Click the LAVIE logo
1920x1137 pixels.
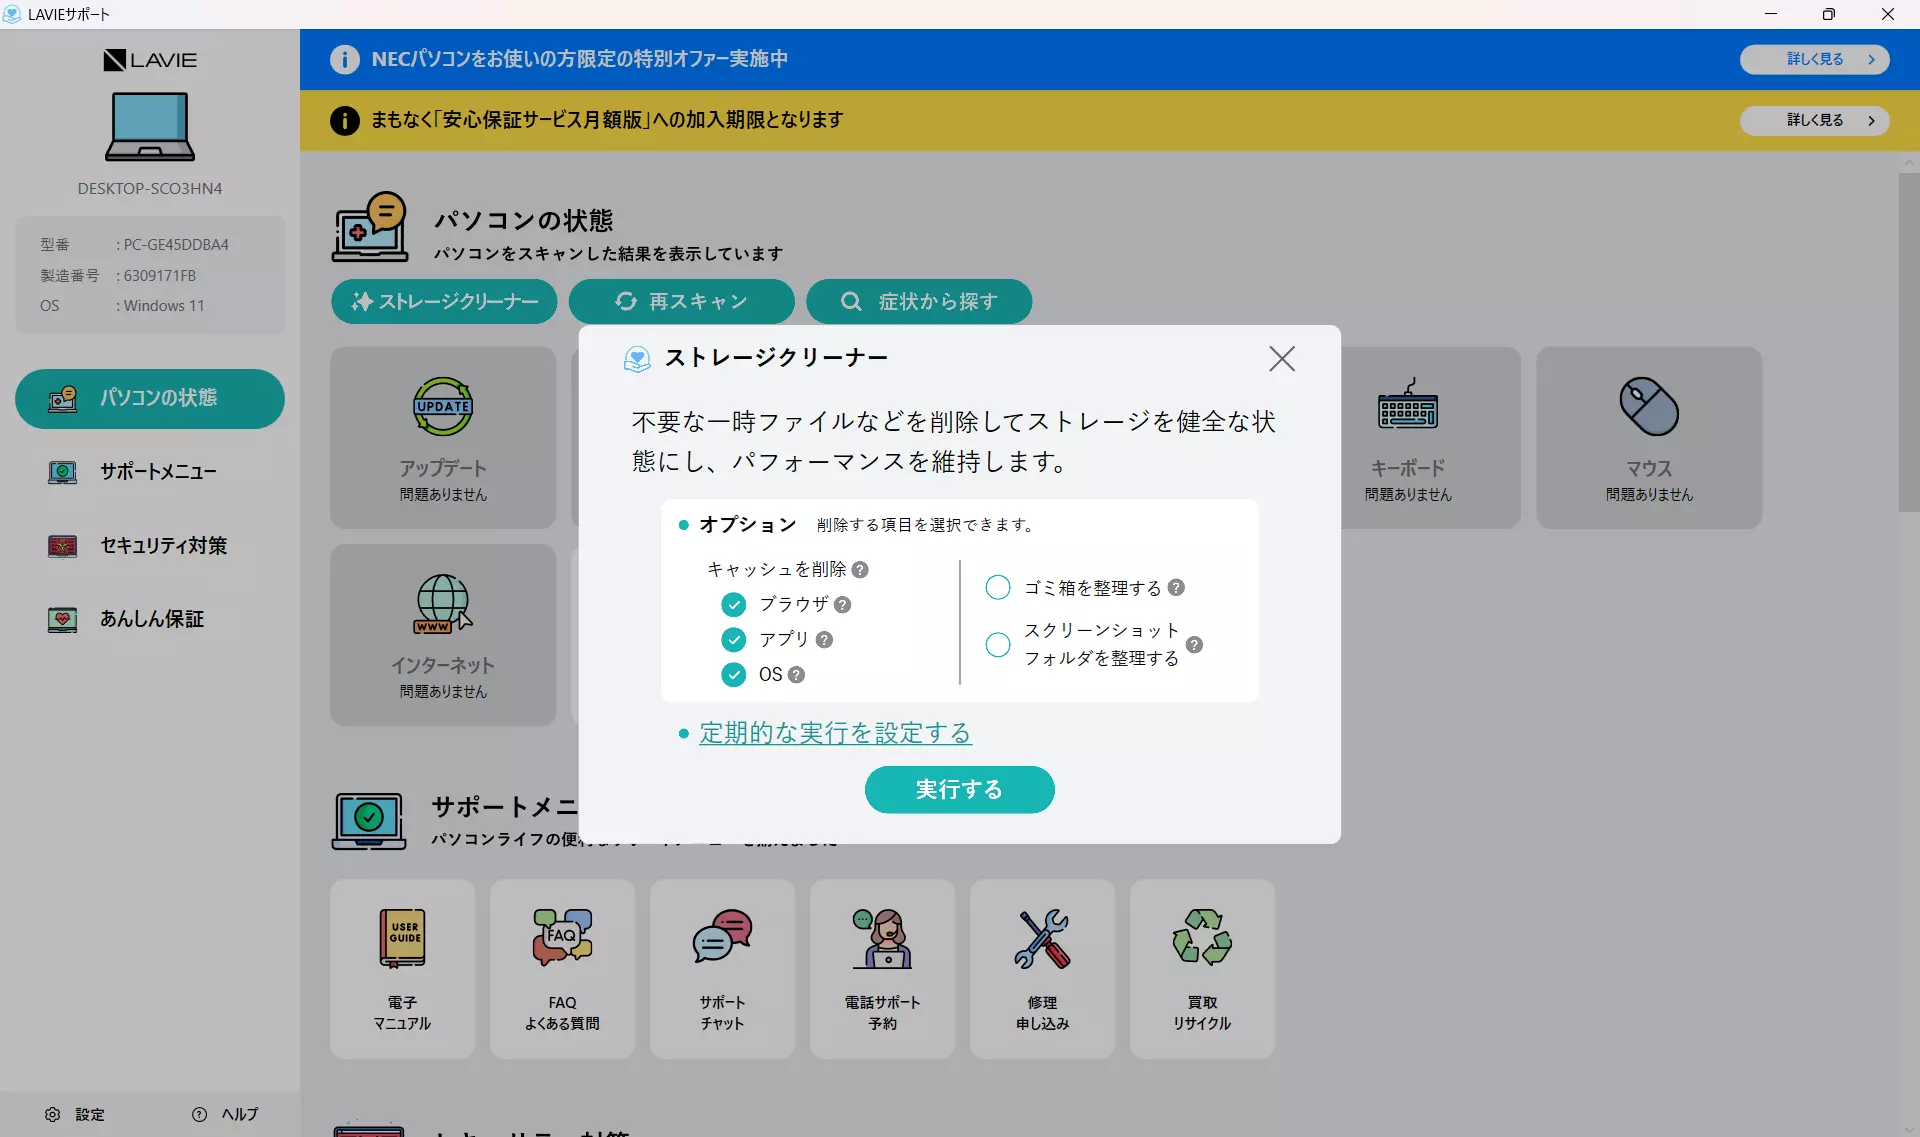150,60
